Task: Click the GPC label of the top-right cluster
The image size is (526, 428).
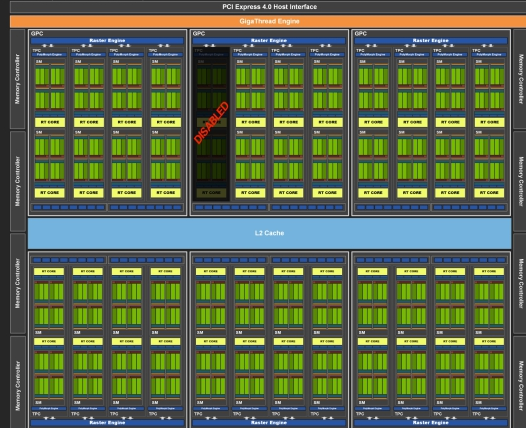Action: point(360,34)
